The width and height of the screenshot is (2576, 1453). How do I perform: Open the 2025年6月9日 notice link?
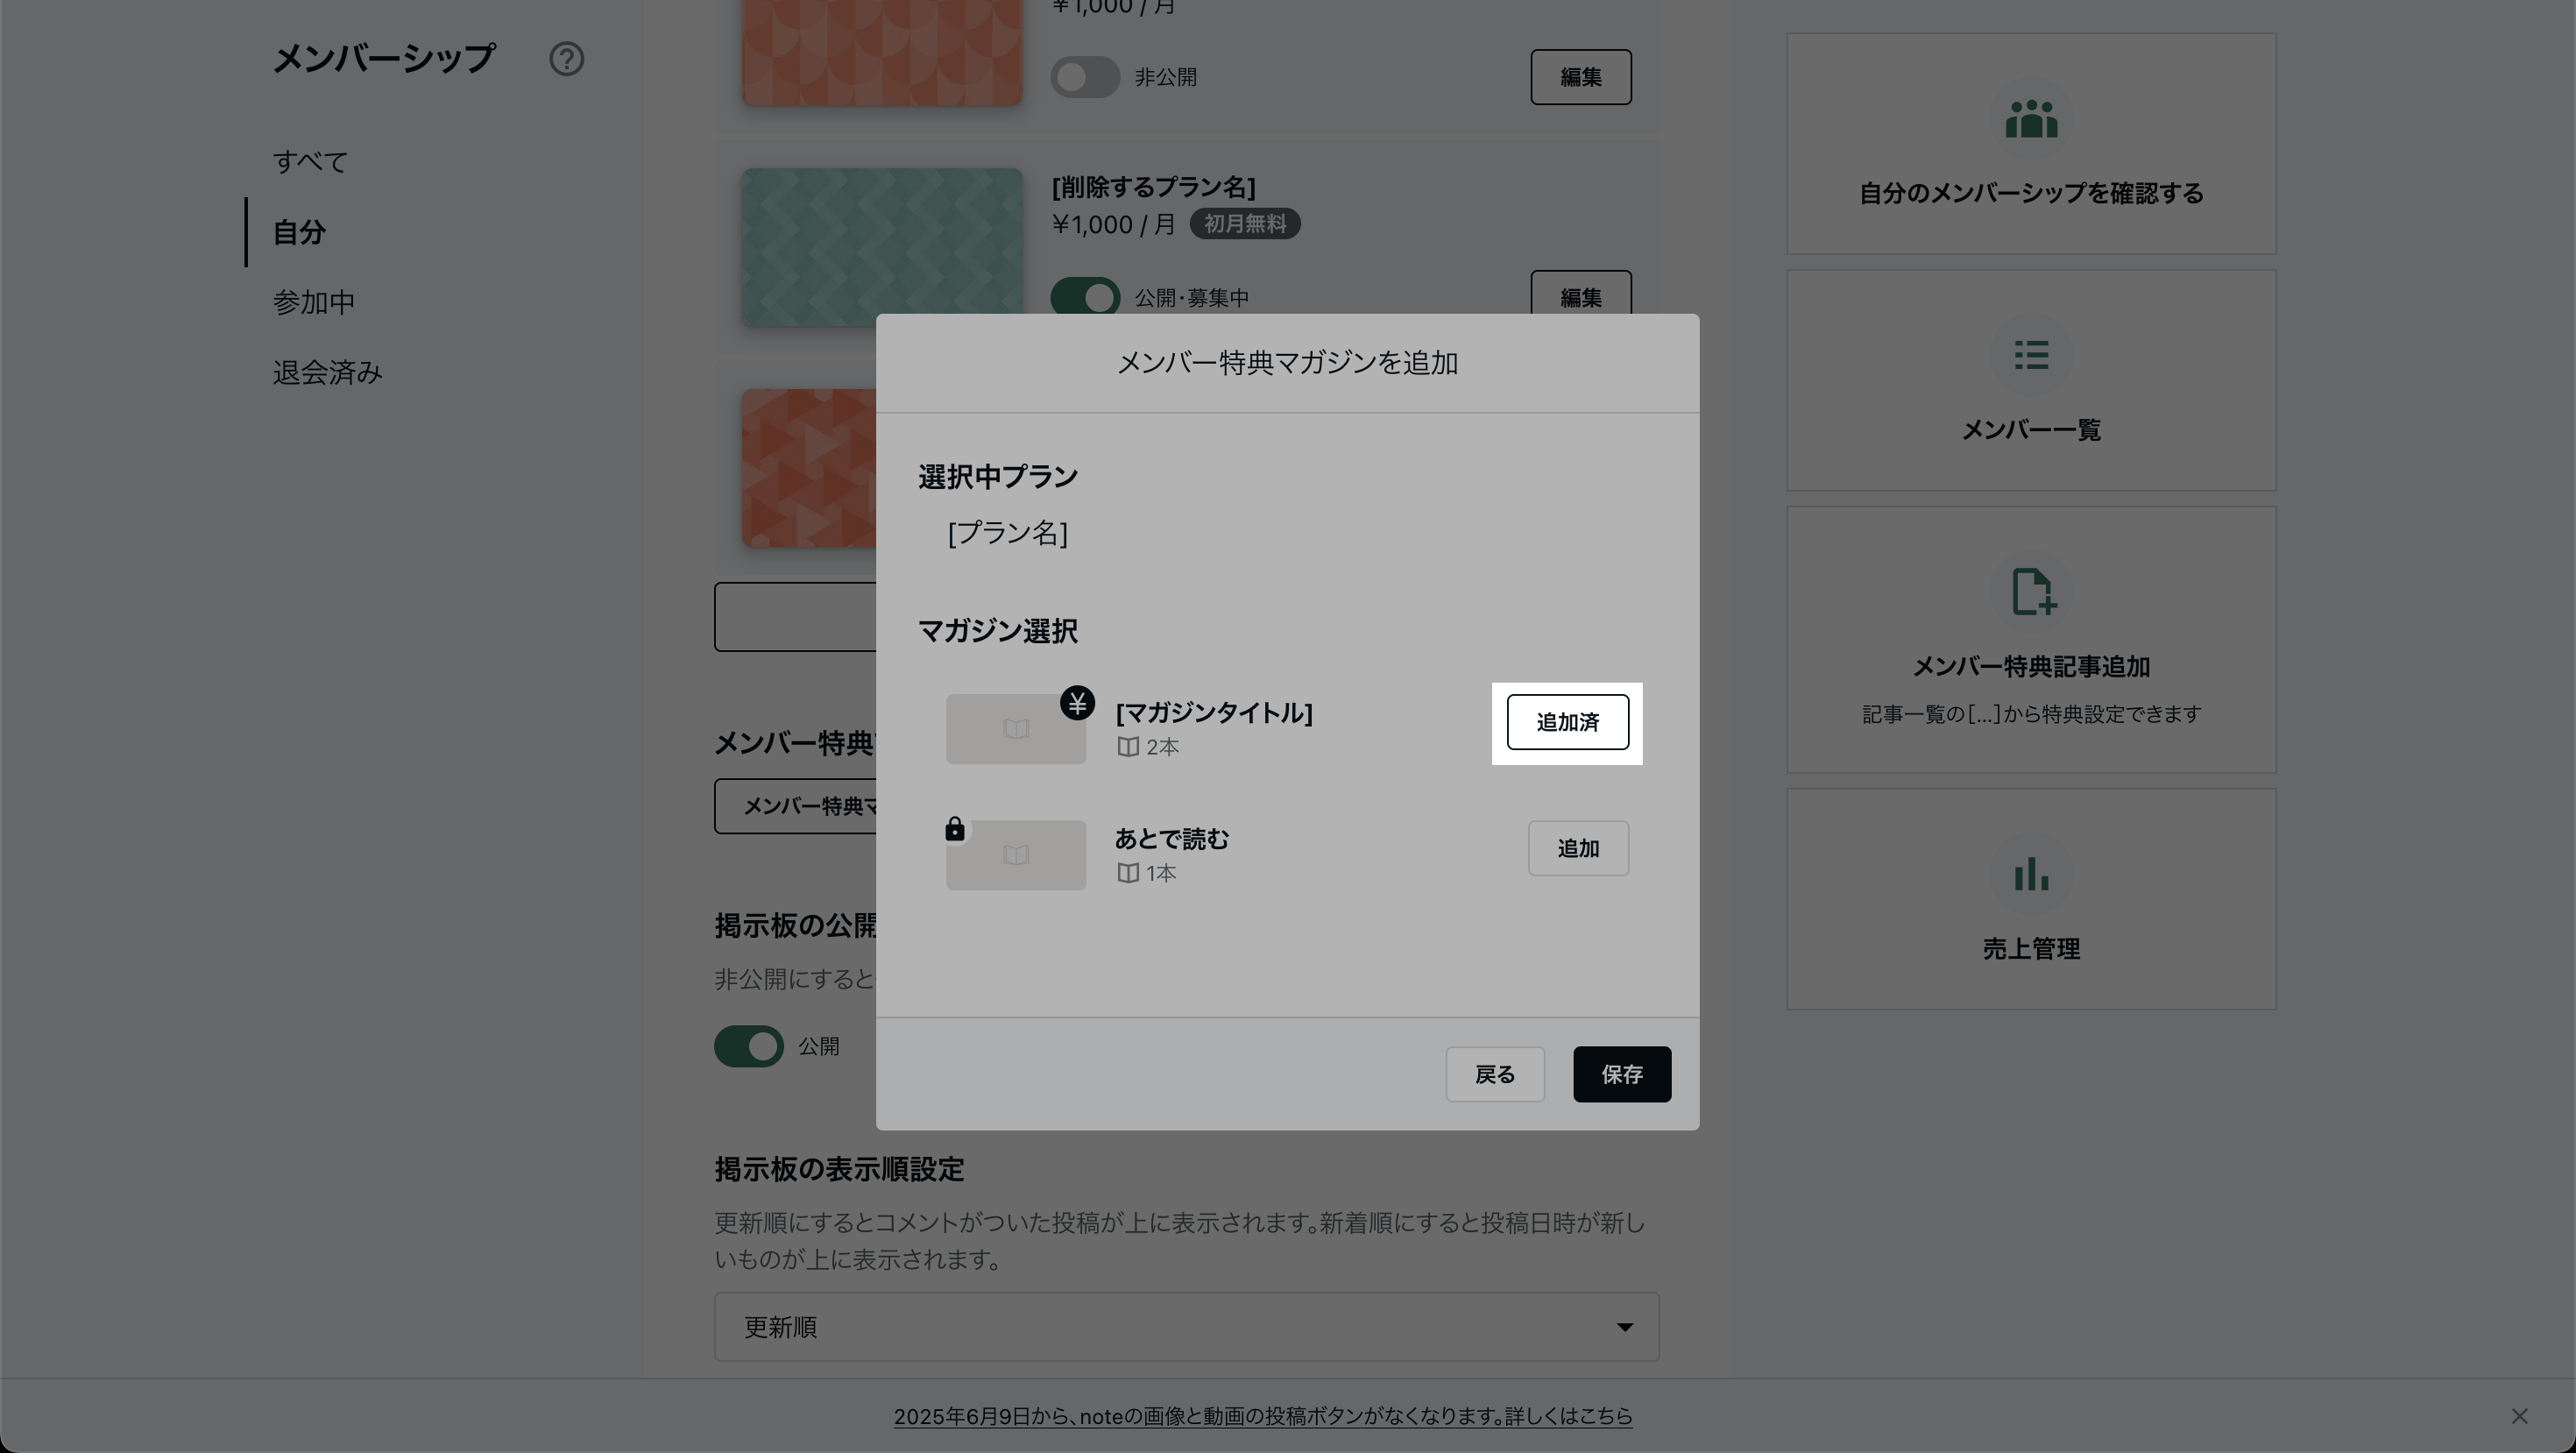tap(1263, 1416)
